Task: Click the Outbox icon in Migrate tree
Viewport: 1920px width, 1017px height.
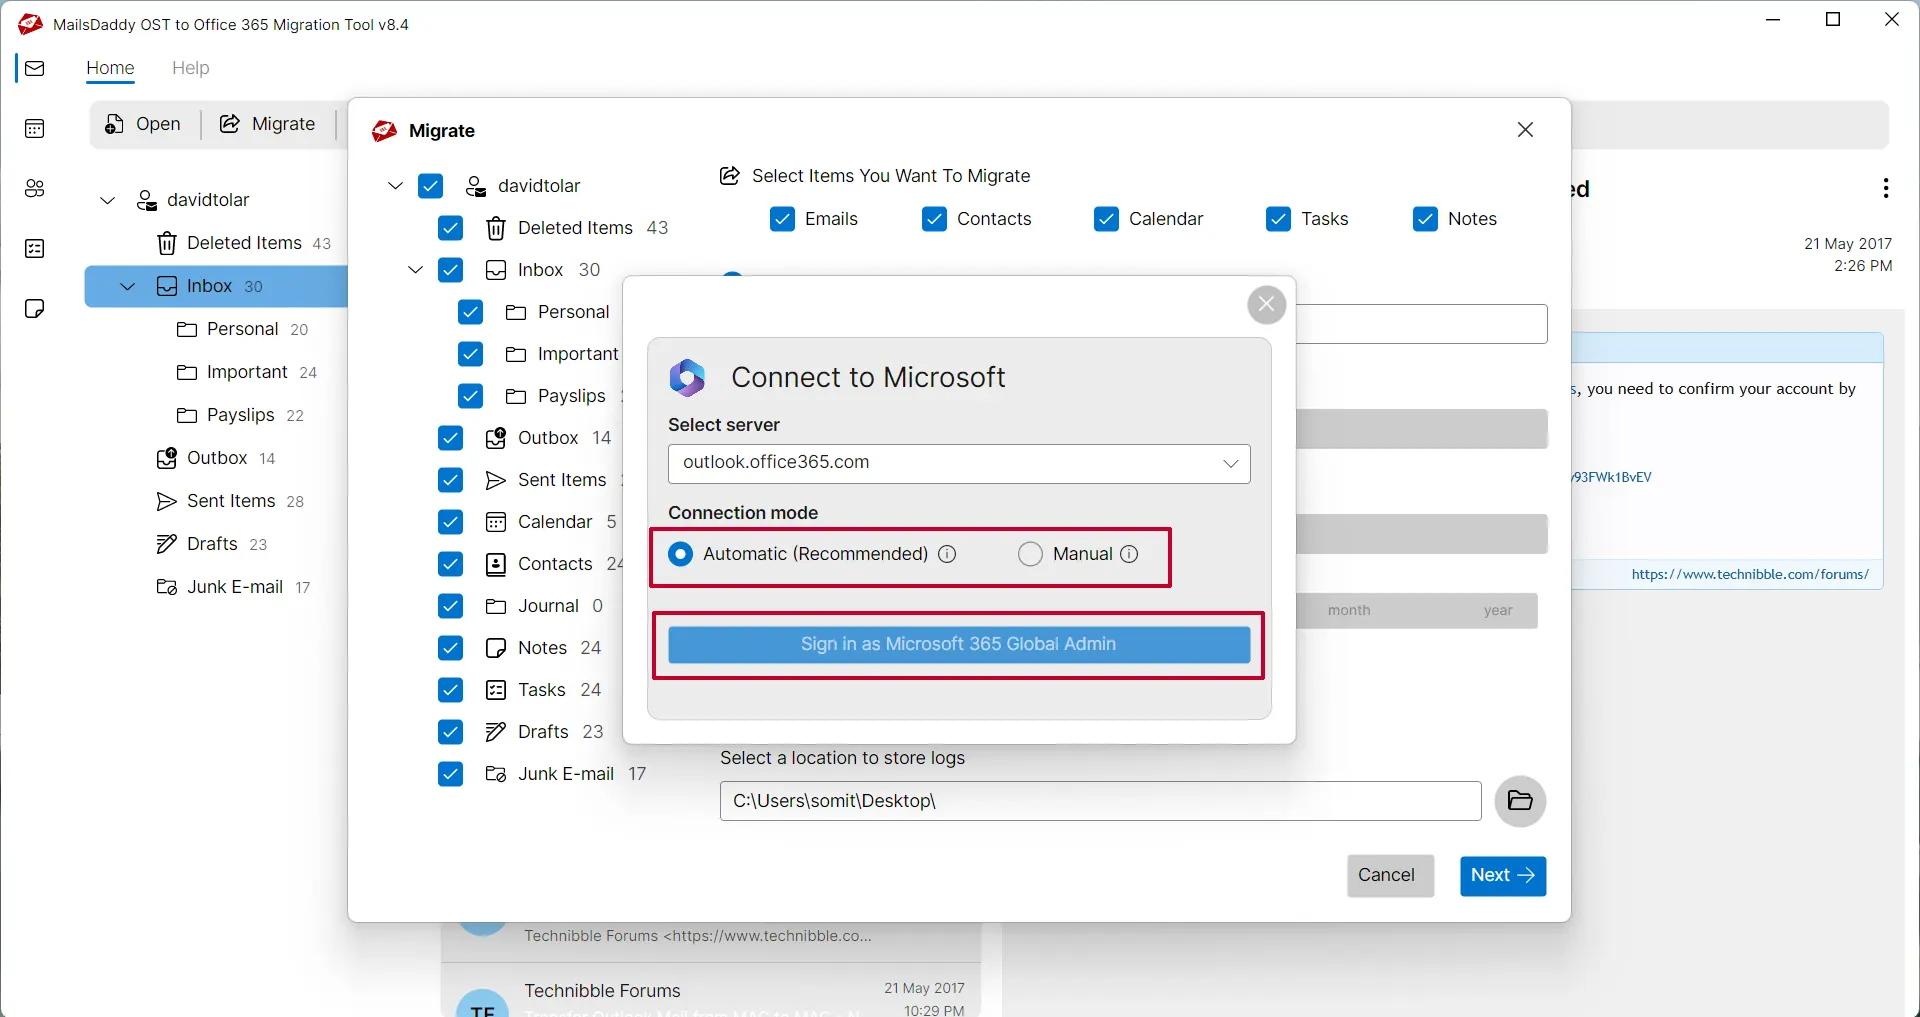Action: point(495,438)
